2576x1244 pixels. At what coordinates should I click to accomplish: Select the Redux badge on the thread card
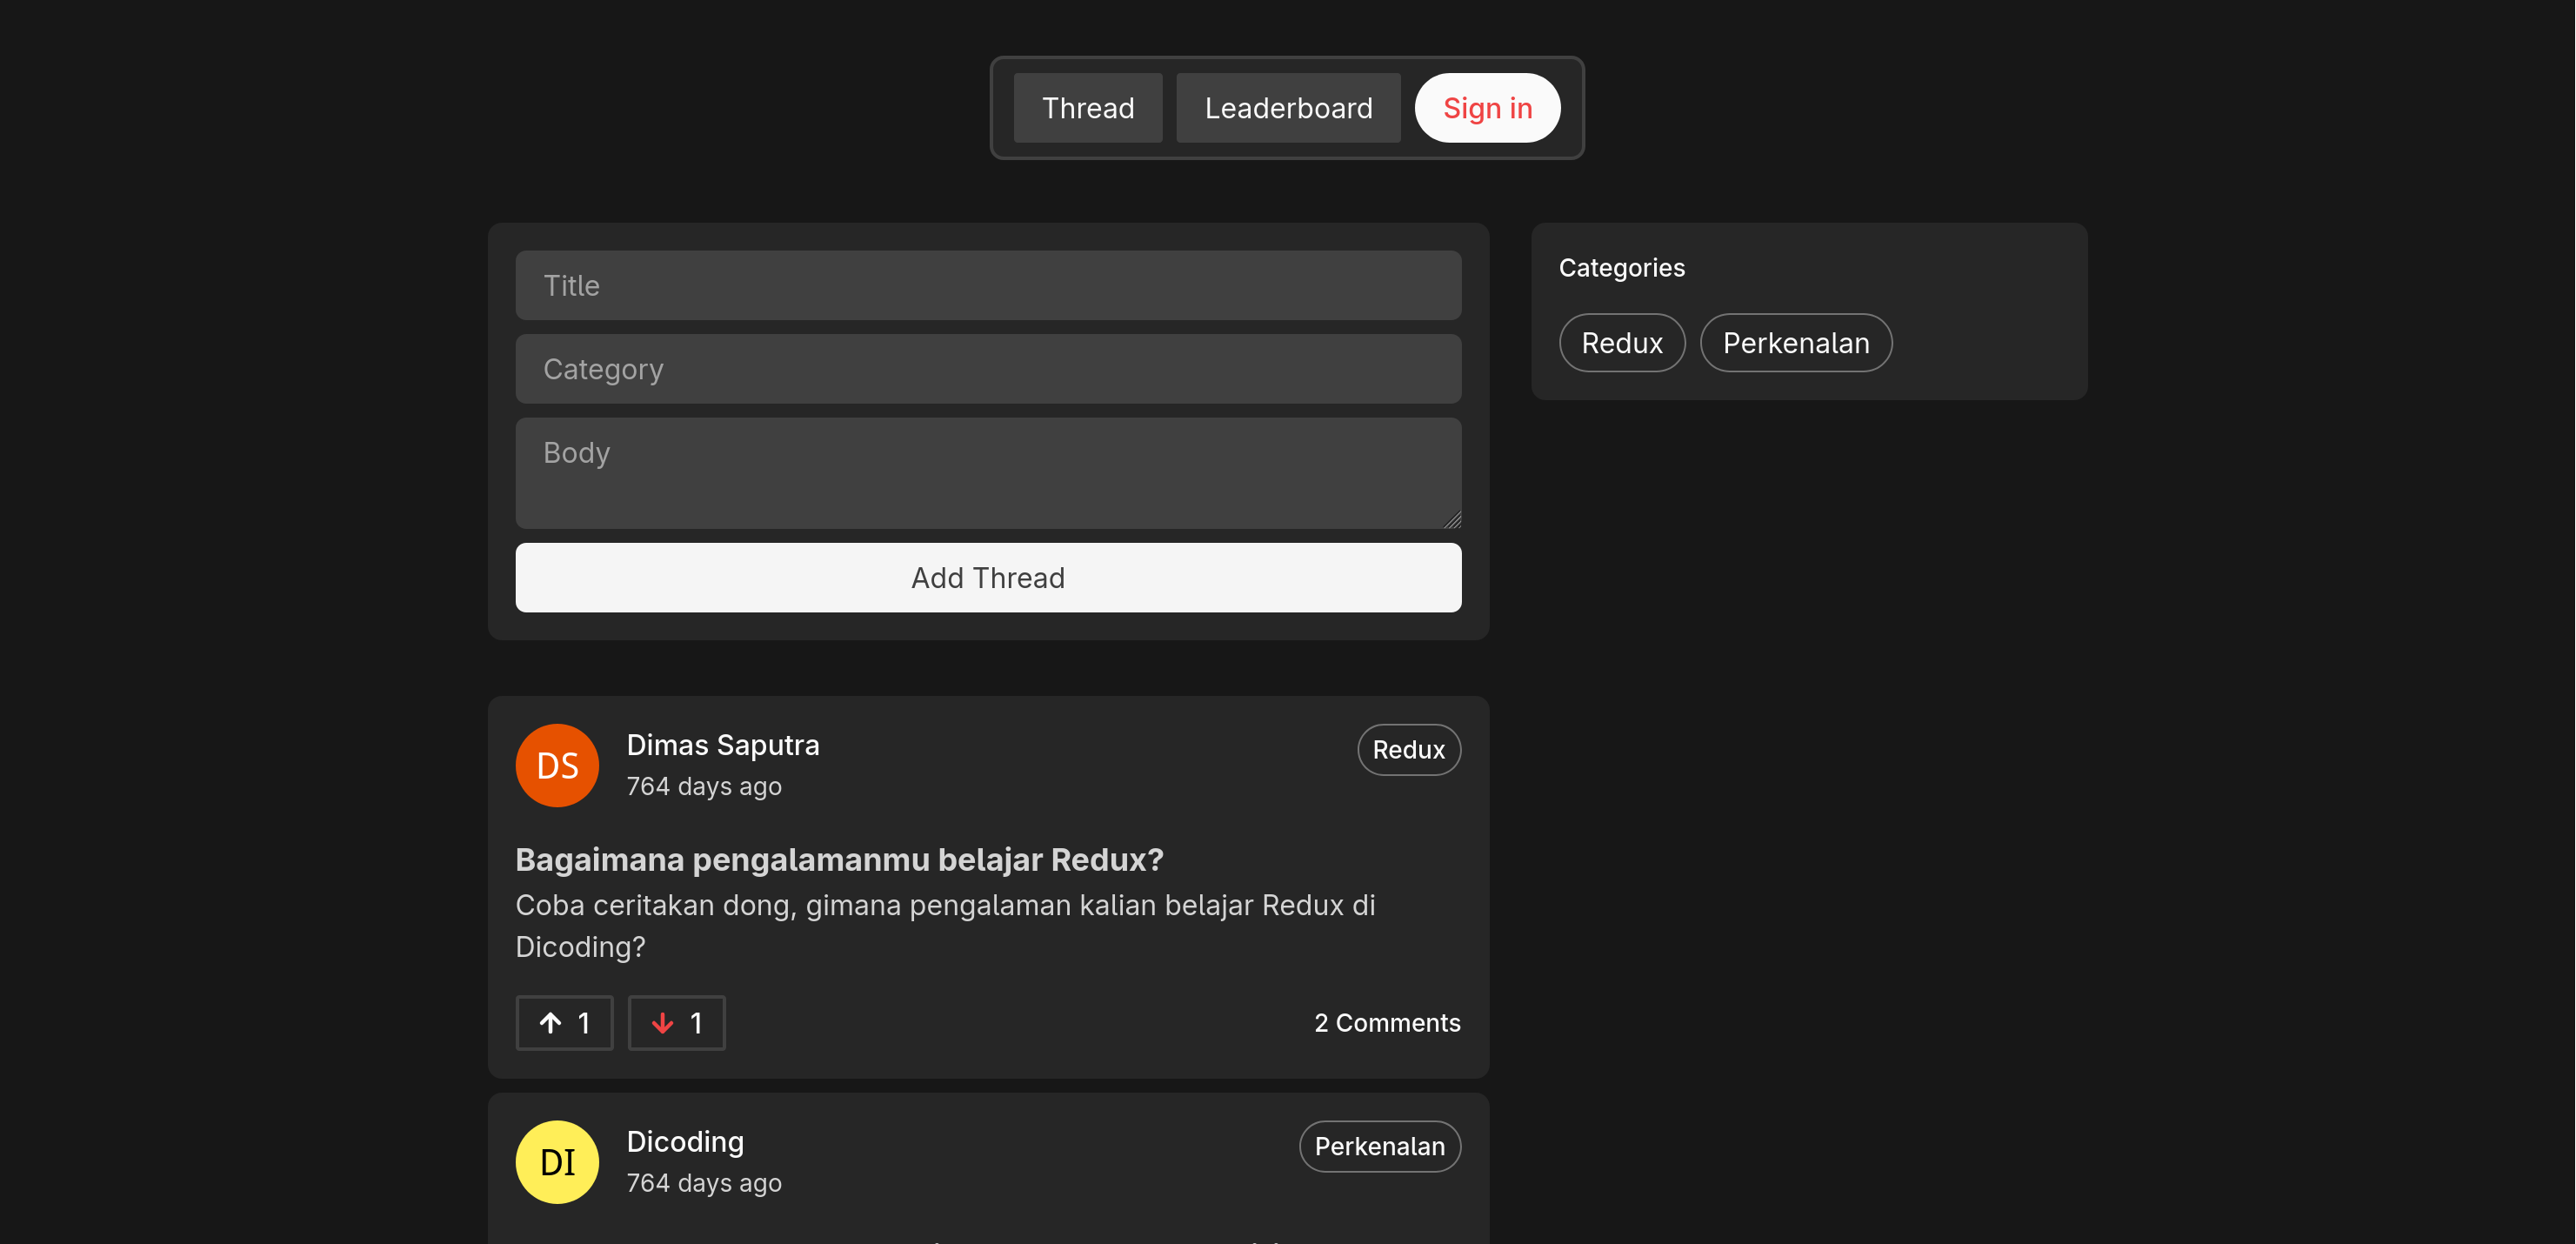1408,749
